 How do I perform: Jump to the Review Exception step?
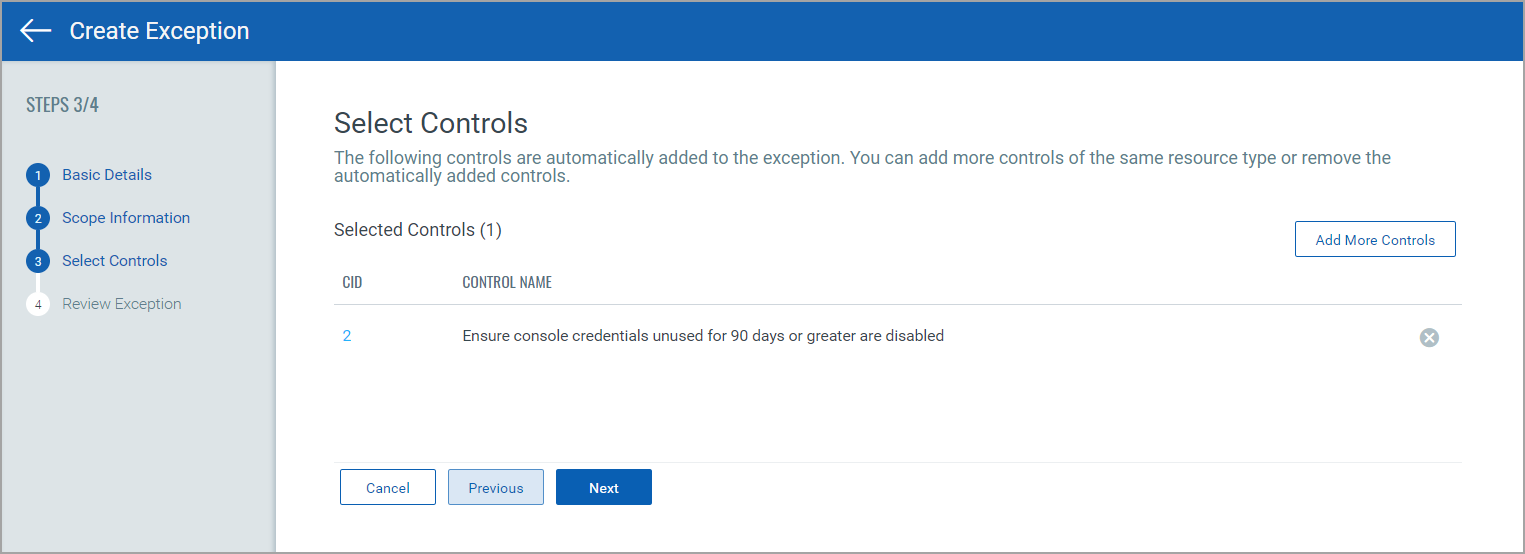tap(122, 304)
